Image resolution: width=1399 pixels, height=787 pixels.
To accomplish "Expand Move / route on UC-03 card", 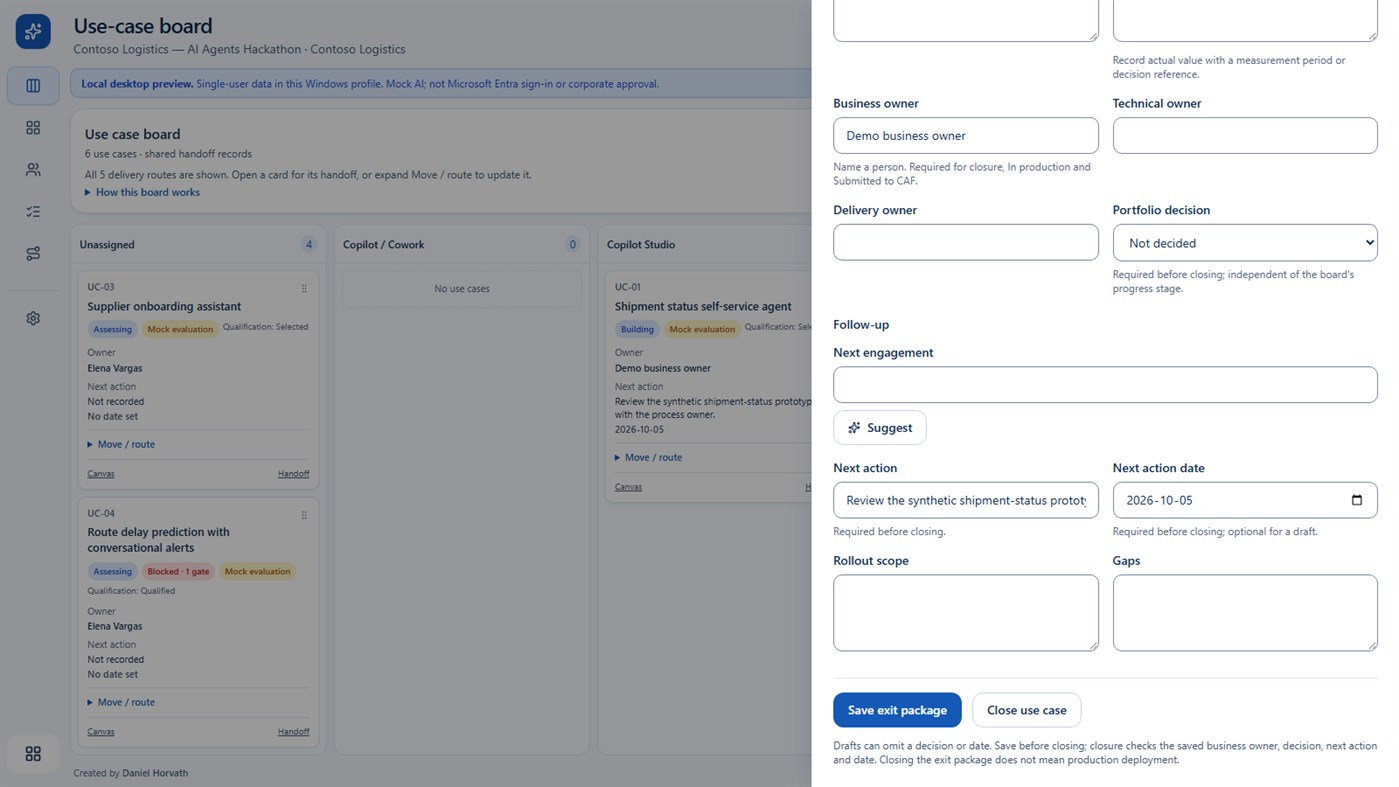I will 121,444.
